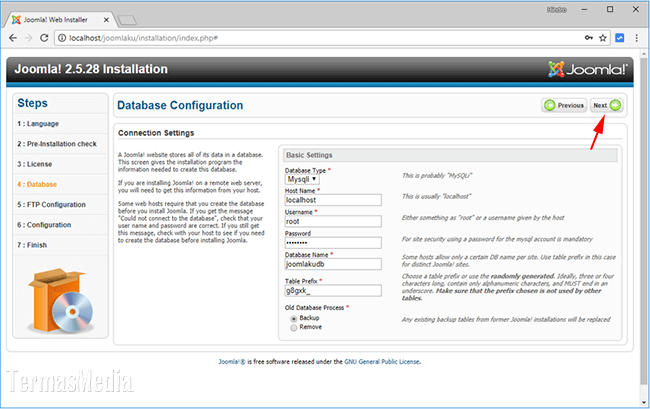Click the Database Name input field

333,264
